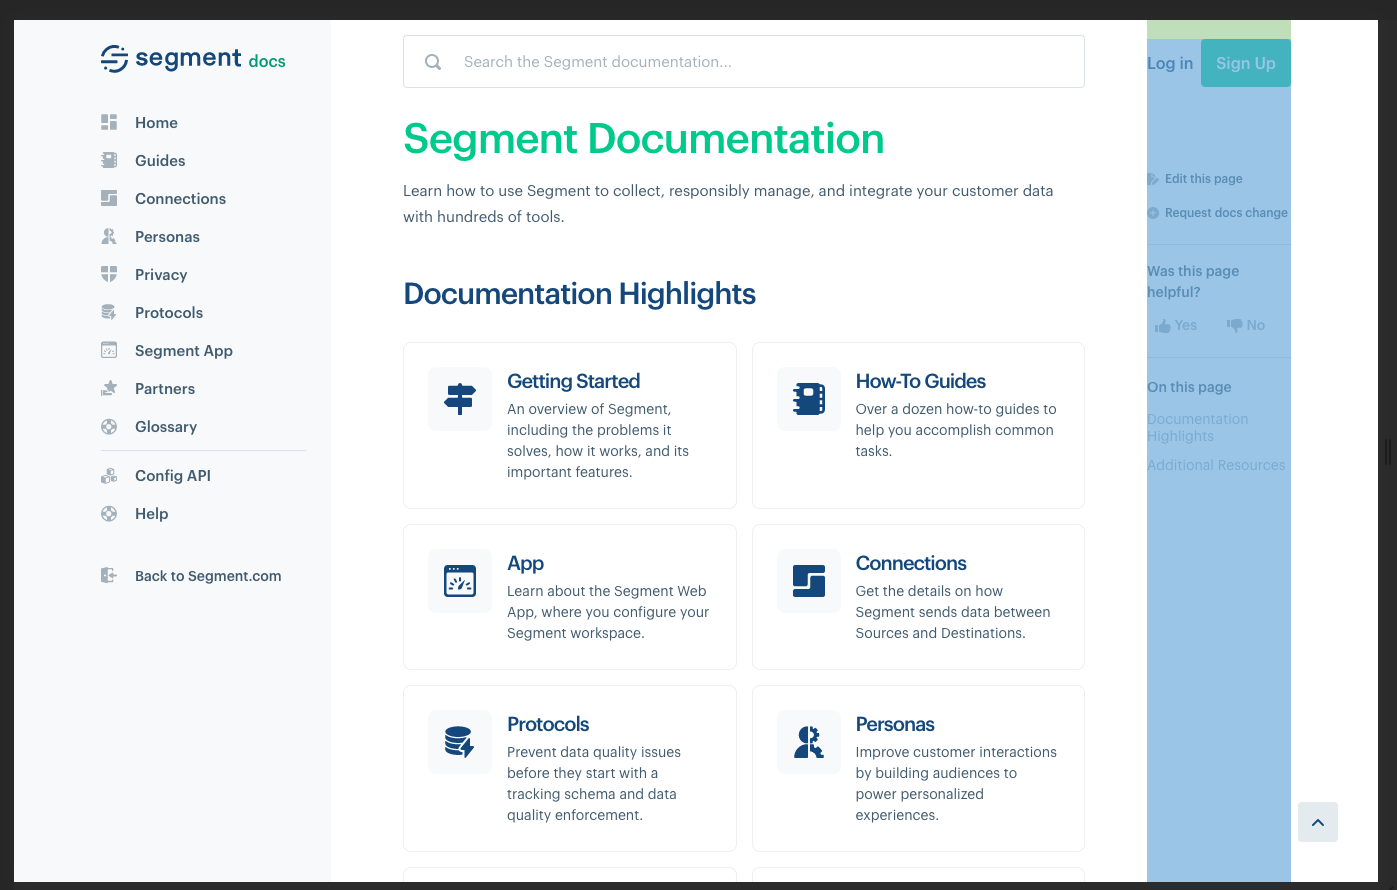Follow the Back to Segment.com link

pos(208,575)
